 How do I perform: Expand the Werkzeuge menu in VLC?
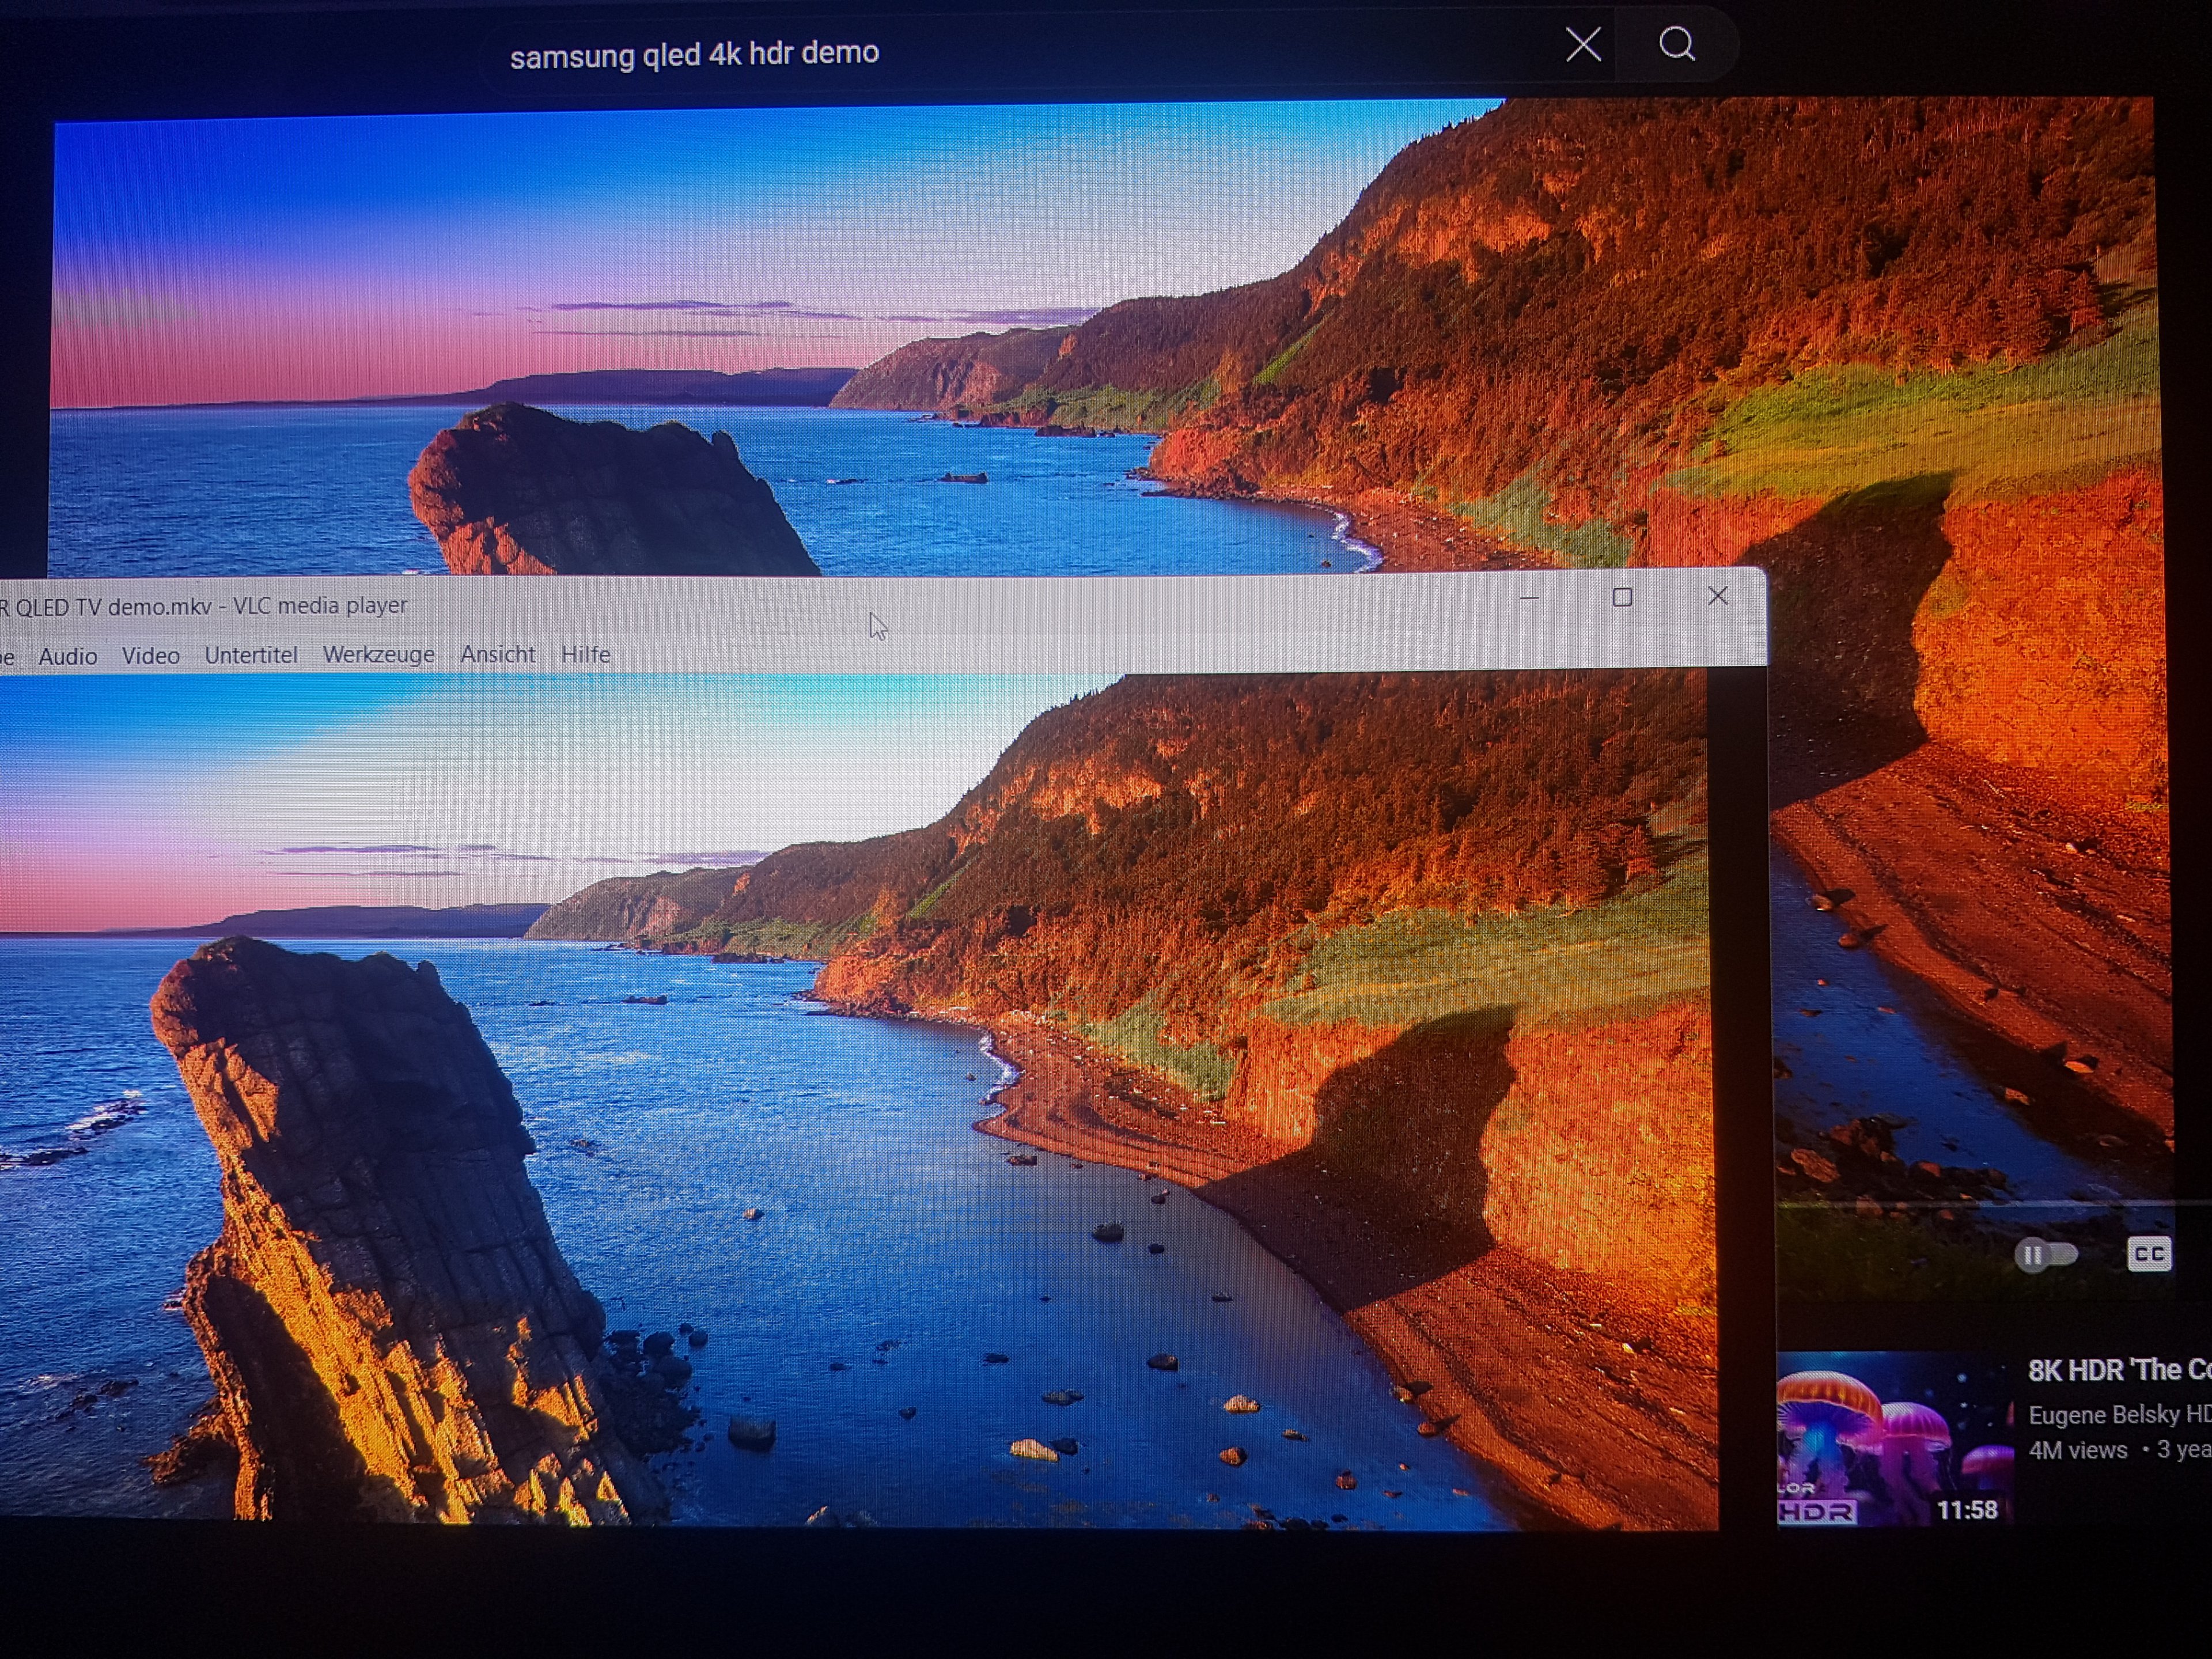pos(378,655)
